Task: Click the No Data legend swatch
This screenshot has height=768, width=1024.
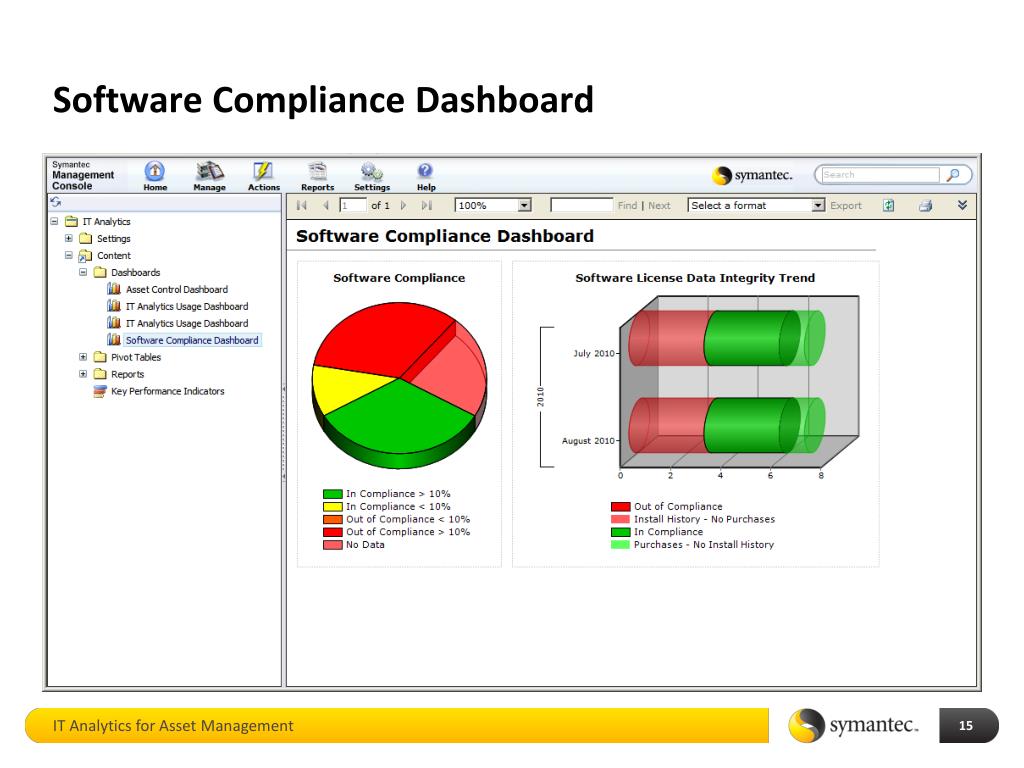Action: point(333,545)
